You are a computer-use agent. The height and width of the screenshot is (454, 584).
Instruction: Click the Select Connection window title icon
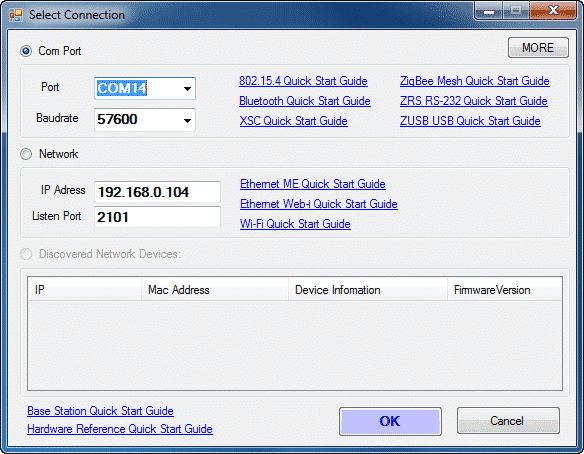(x=16, y=15)
